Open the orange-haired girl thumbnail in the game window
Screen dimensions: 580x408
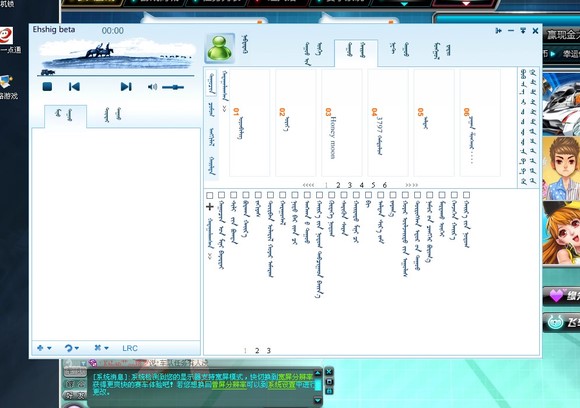click(561, 233)
